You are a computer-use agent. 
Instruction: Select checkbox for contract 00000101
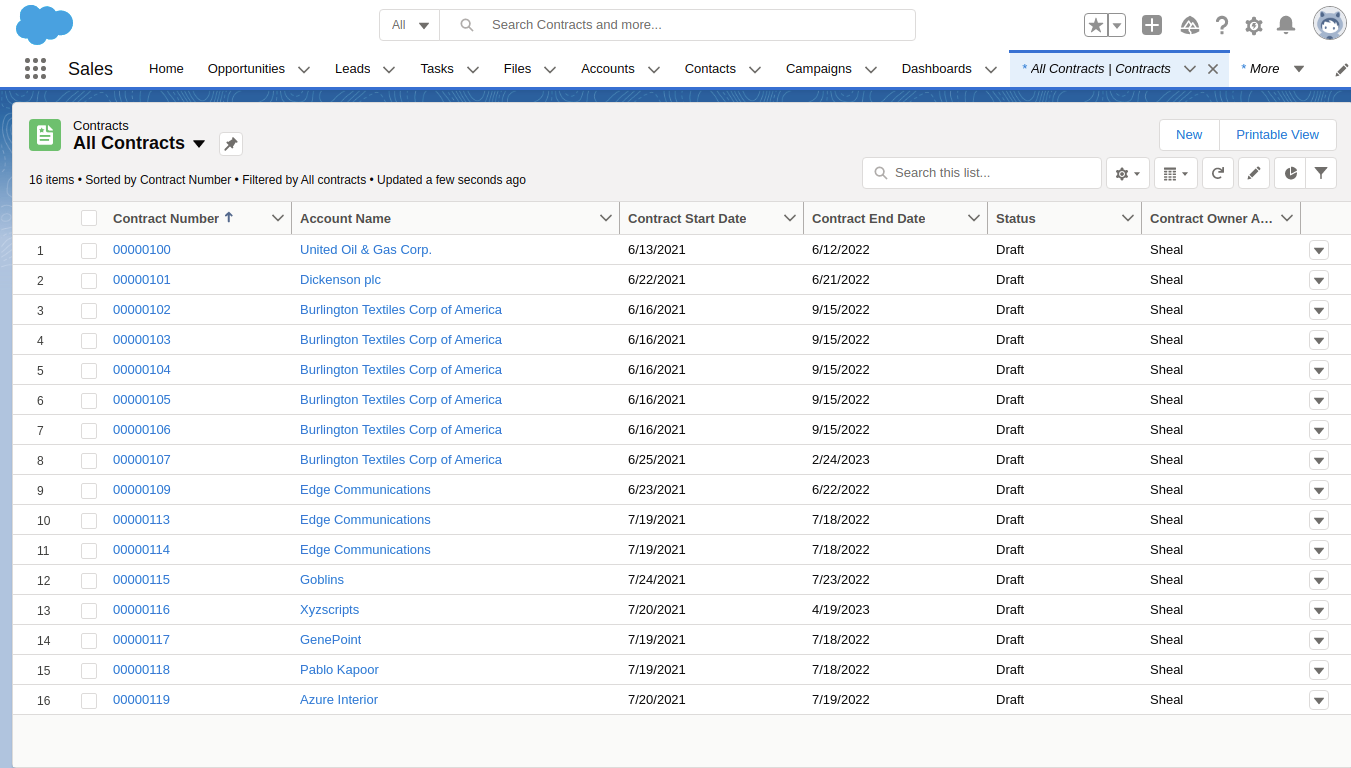(89, 281)
